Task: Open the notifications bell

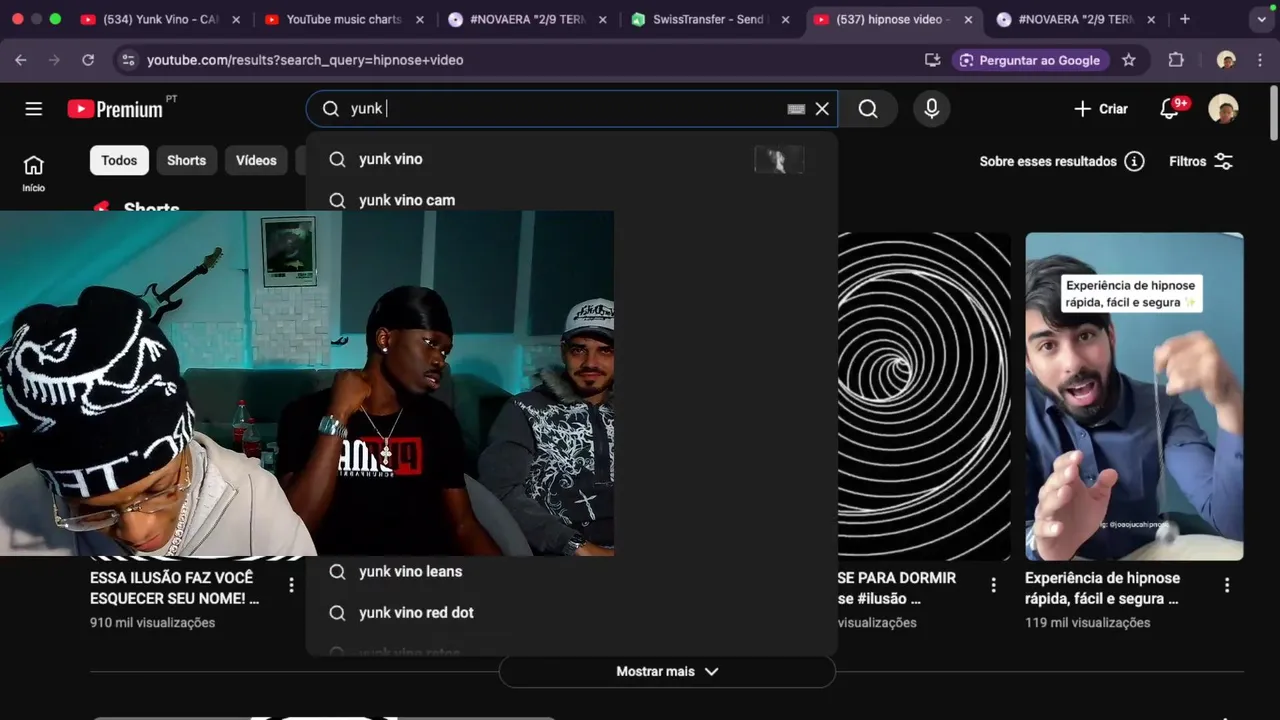Action: pos(1169,109)
